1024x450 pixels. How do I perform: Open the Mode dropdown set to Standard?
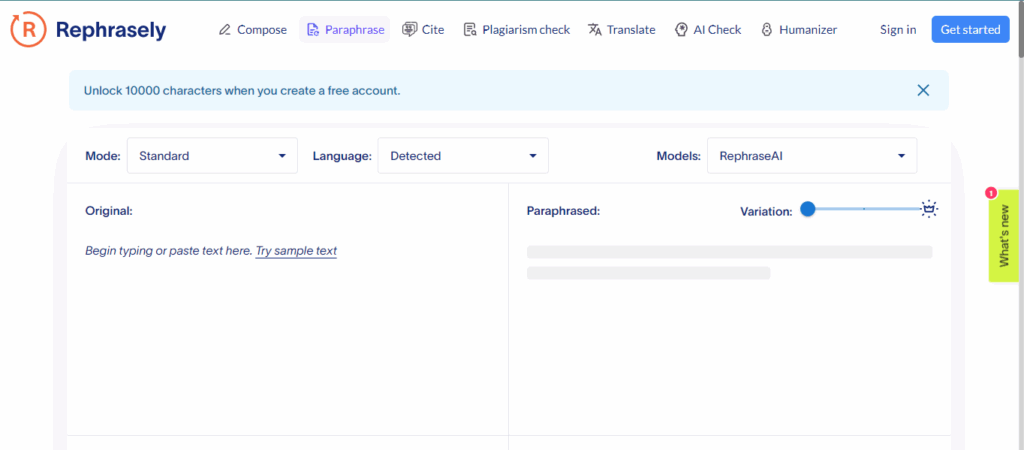212,156
